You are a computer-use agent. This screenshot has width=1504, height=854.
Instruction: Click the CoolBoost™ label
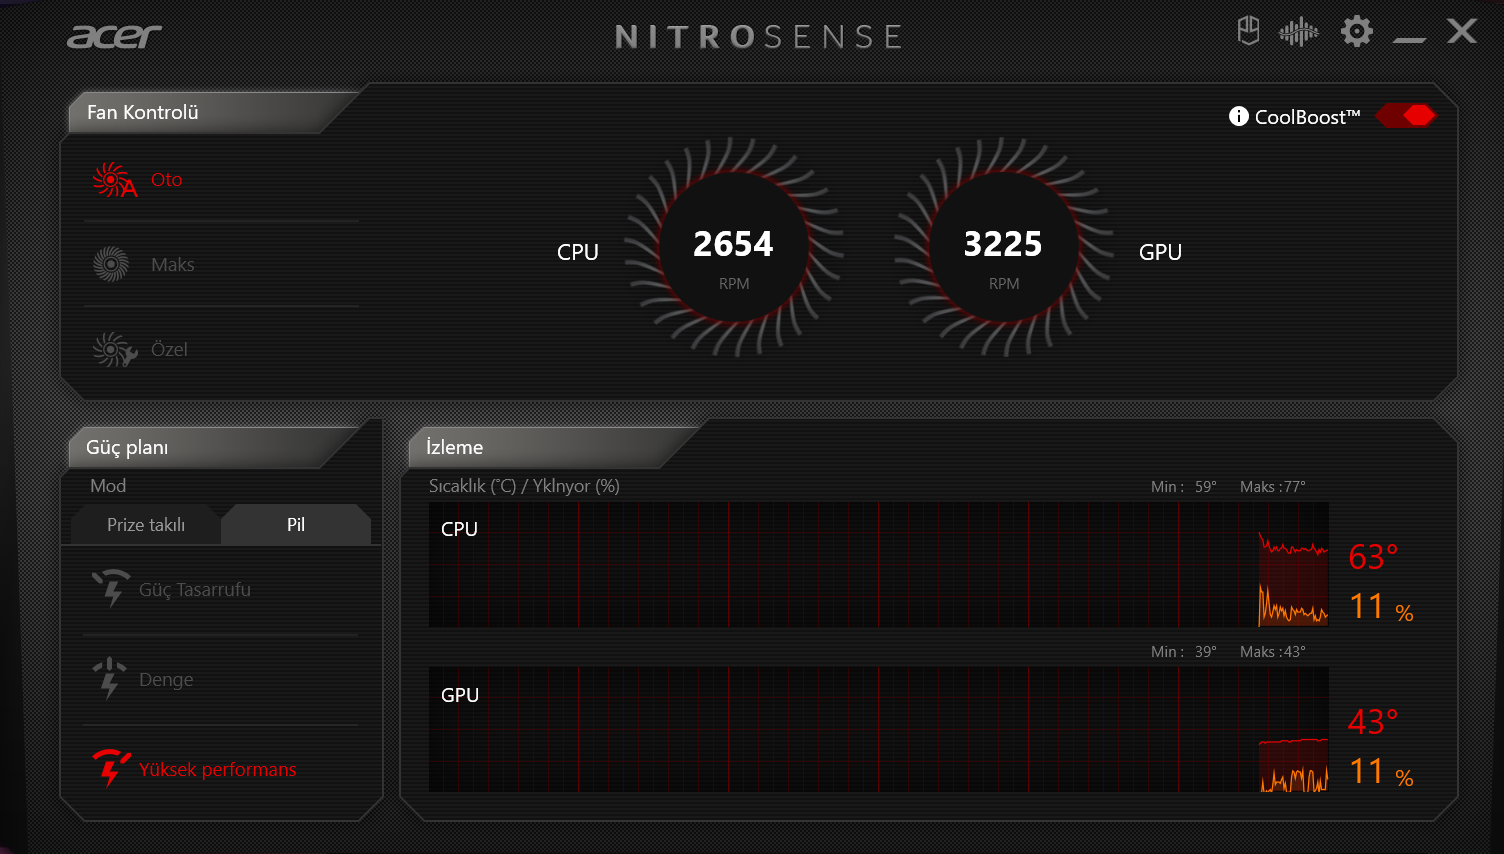pyautogui.click(x=1308, y=117)
